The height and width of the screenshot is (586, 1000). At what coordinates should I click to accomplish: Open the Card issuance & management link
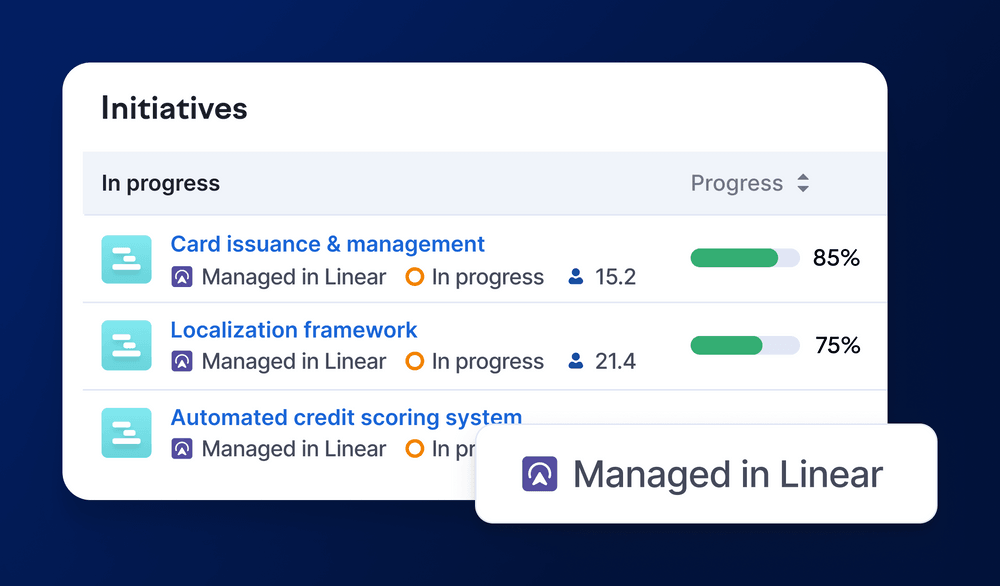tap(328, 244)
